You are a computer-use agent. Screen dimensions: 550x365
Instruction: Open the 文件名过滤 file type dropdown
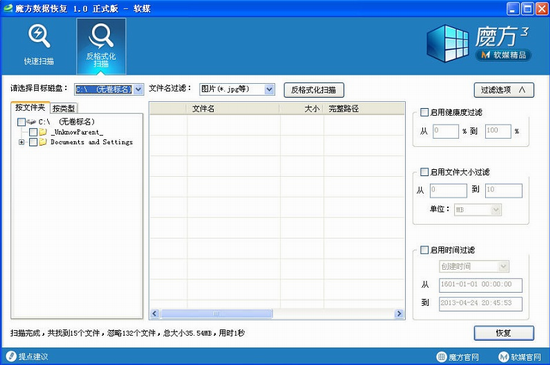coord(269,89)
